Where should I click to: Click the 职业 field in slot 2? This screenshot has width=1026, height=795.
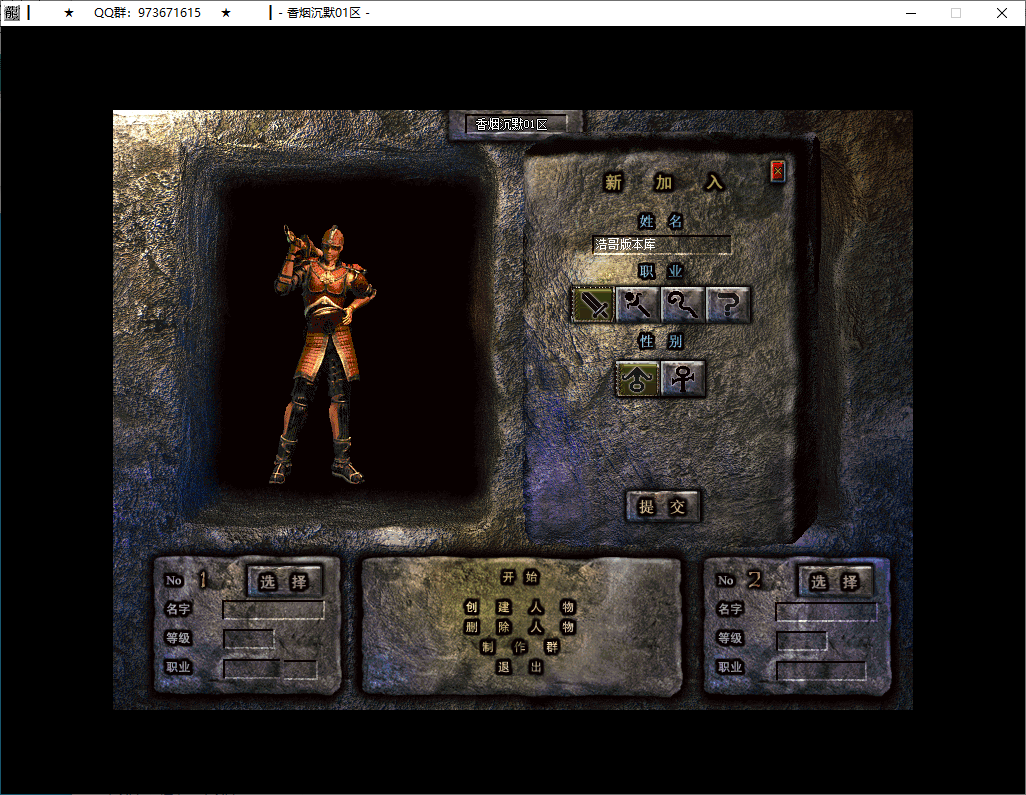click(x=821, y=671)
